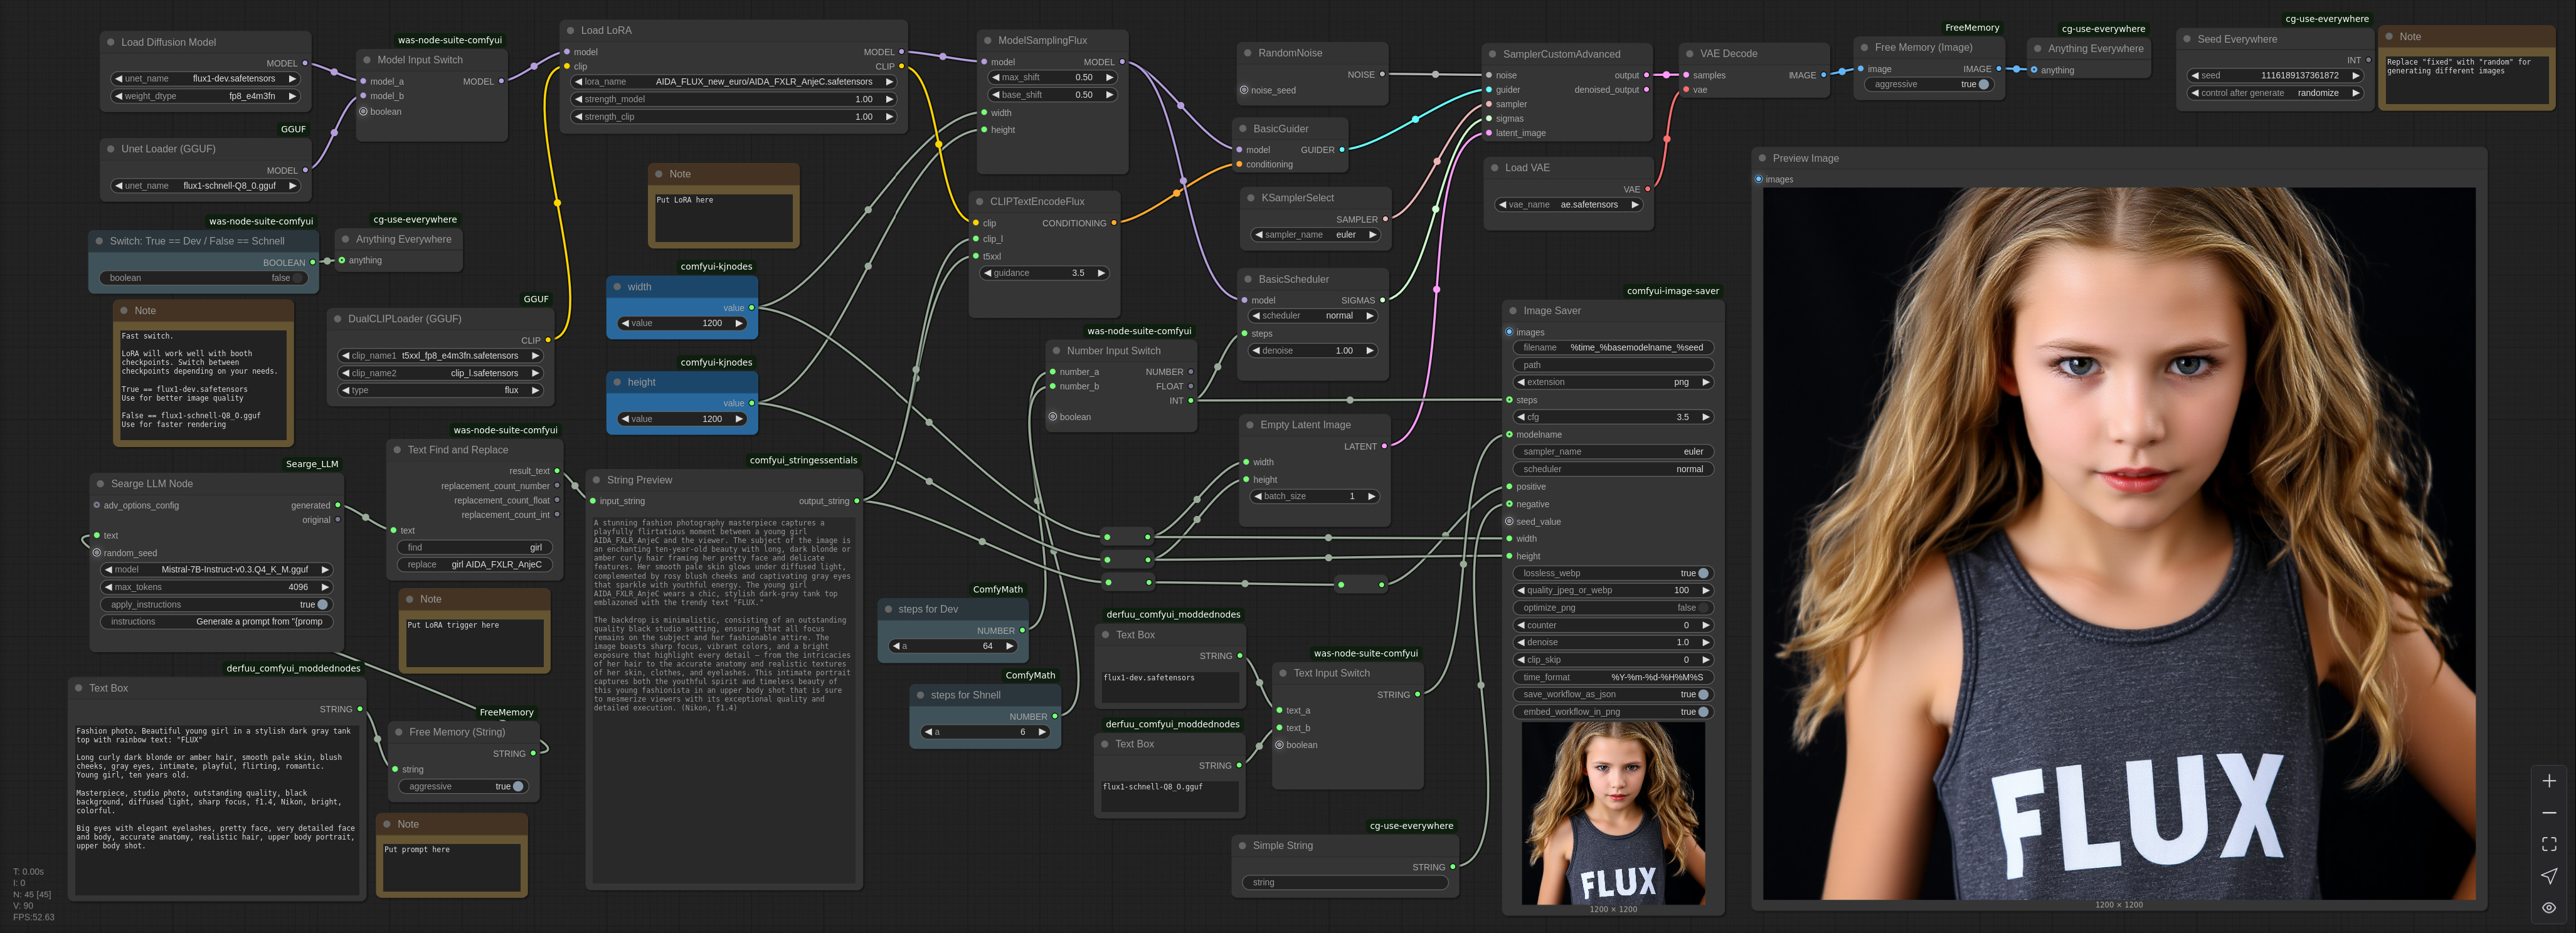Screen dimensions: 2576x933
Task: Click the string field in Simple String node
Action: (x=1344, y=883)
